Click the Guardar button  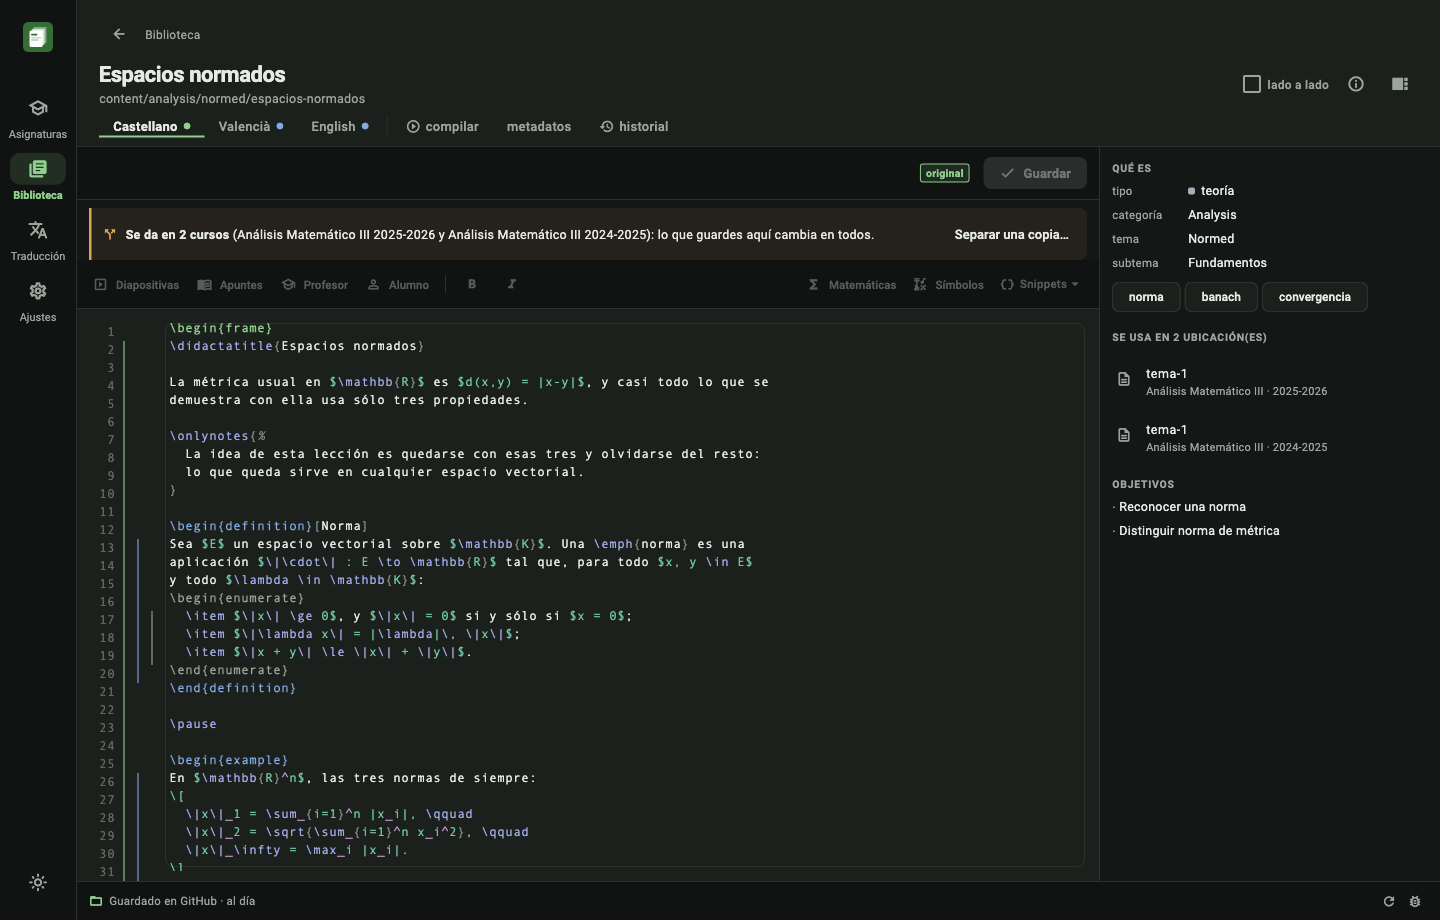click(1035, 173)
